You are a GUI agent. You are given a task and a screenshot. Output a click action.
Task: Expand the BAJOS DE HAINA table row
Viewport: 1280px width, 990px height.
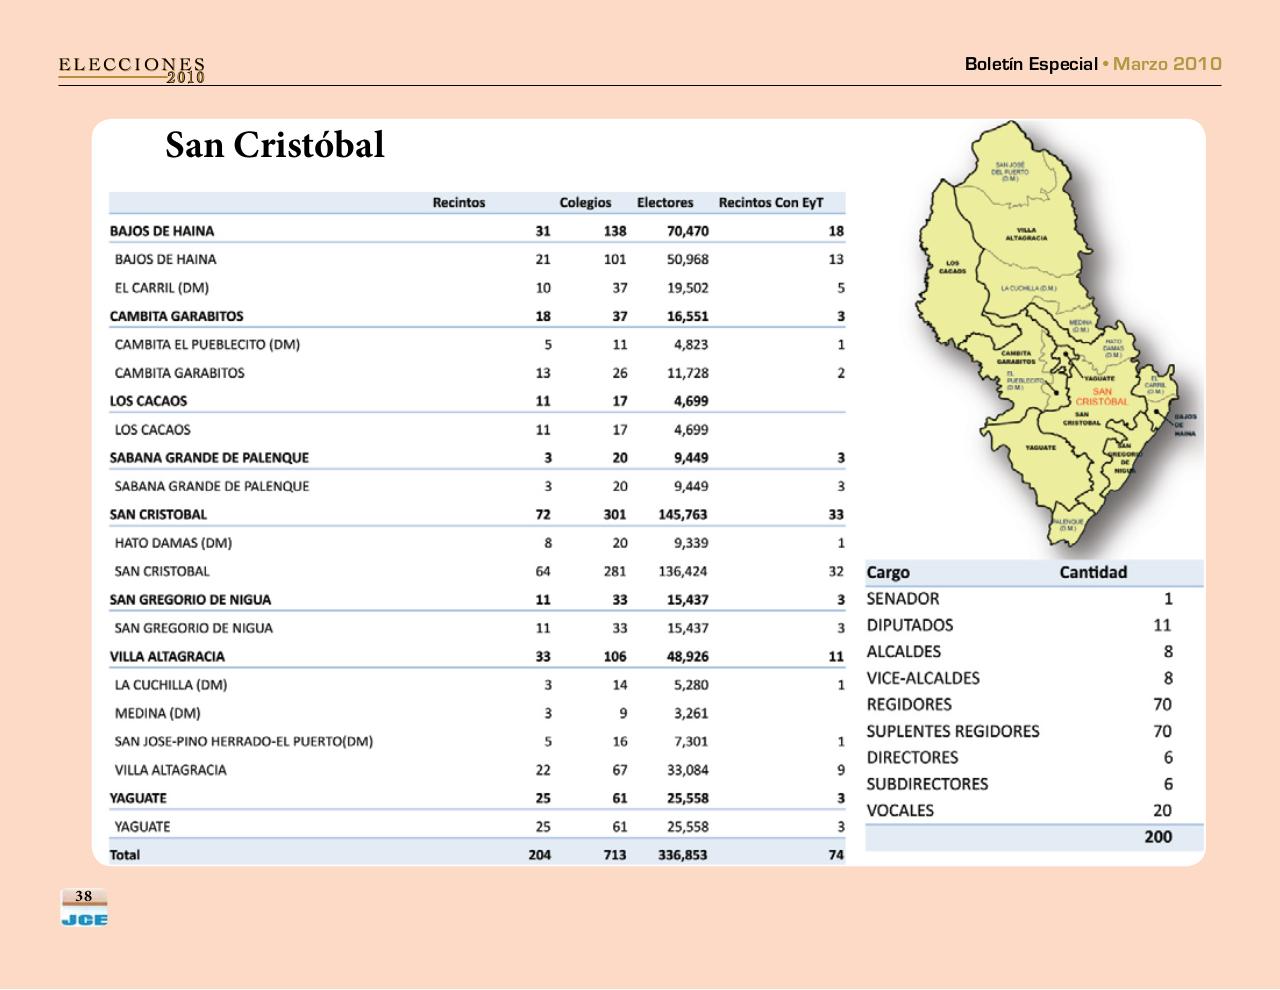click(164, 230)
